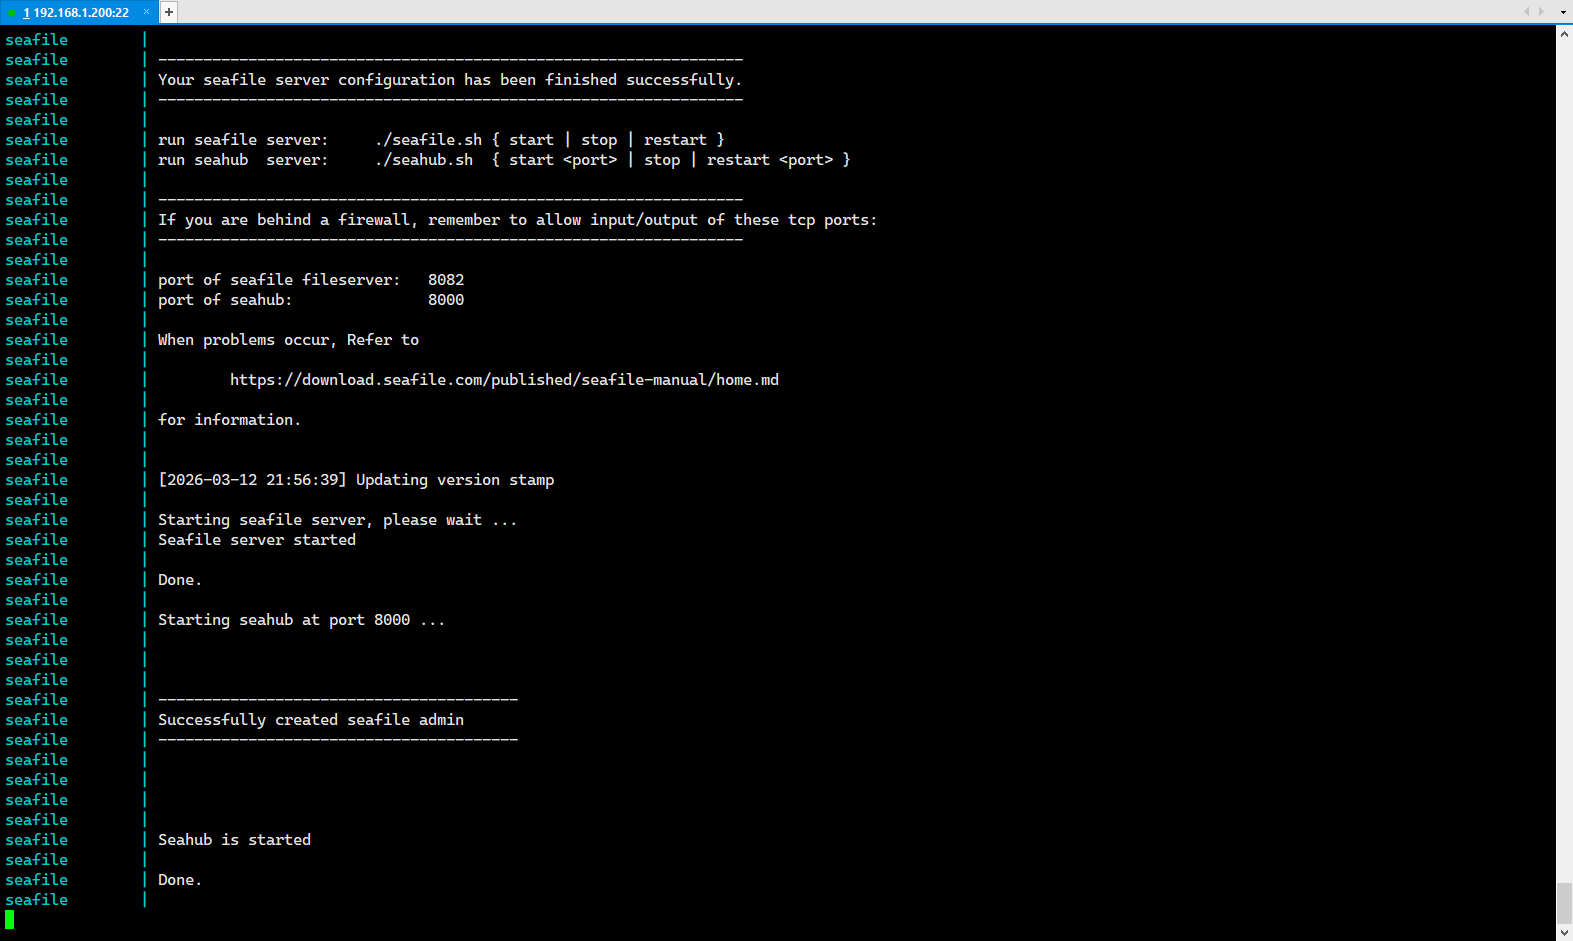The image size is (1573, 941).
Task: Open a new session tab with plus button
Action: click(x=169, y=12)
